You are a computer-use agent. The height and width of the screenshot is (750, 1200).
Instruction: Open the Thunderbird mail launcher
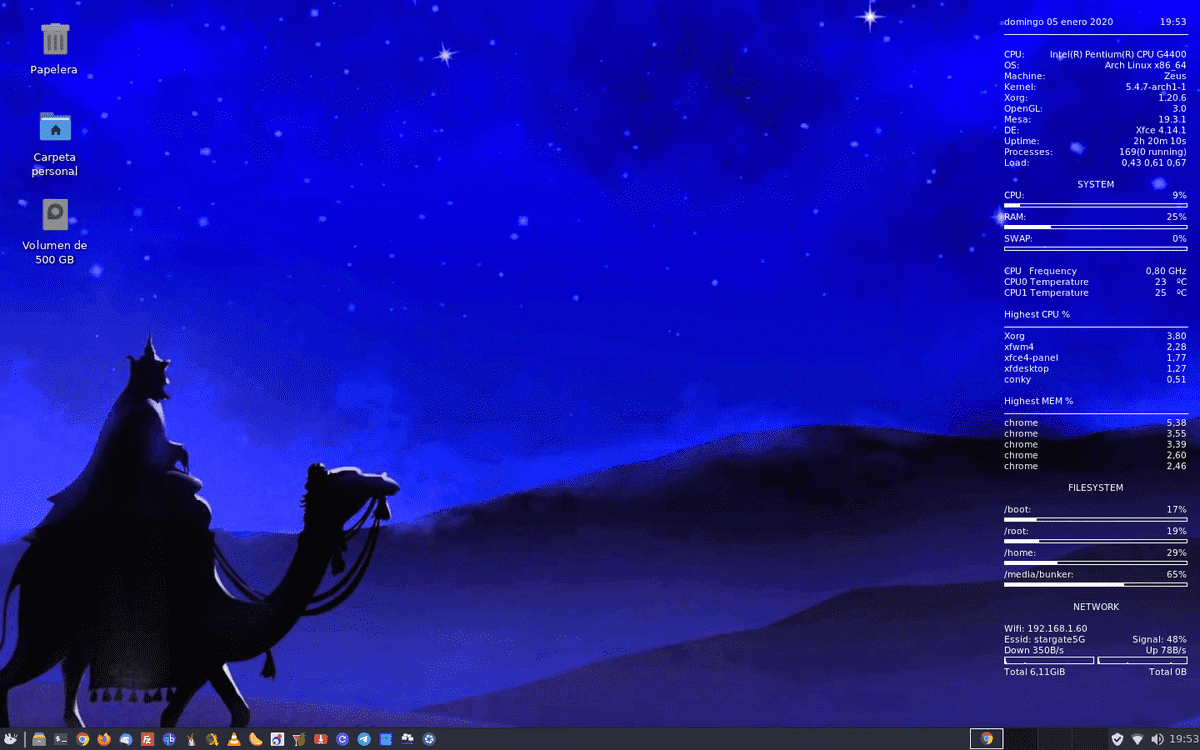pyautogui.click(x=126, y=739)
